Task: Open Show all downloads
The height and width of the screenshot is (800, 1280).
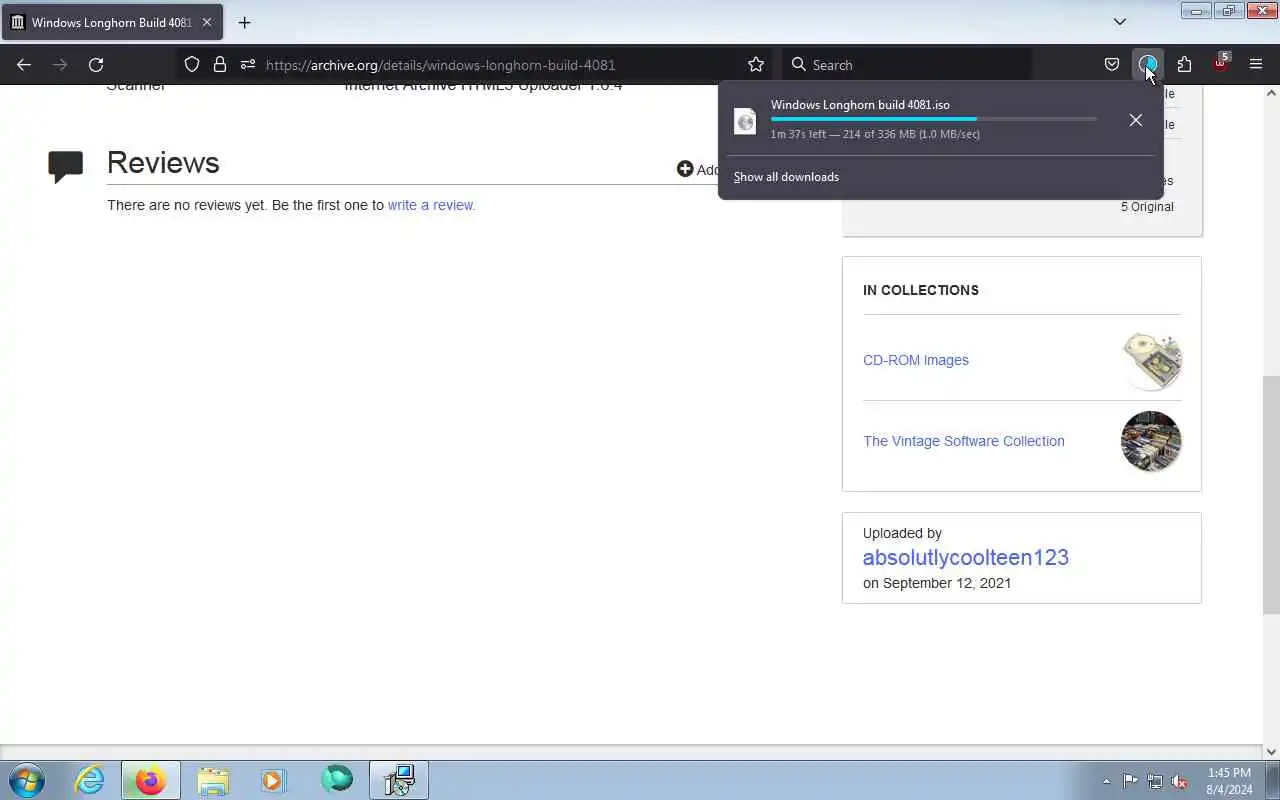Action: tap(786, 177)
